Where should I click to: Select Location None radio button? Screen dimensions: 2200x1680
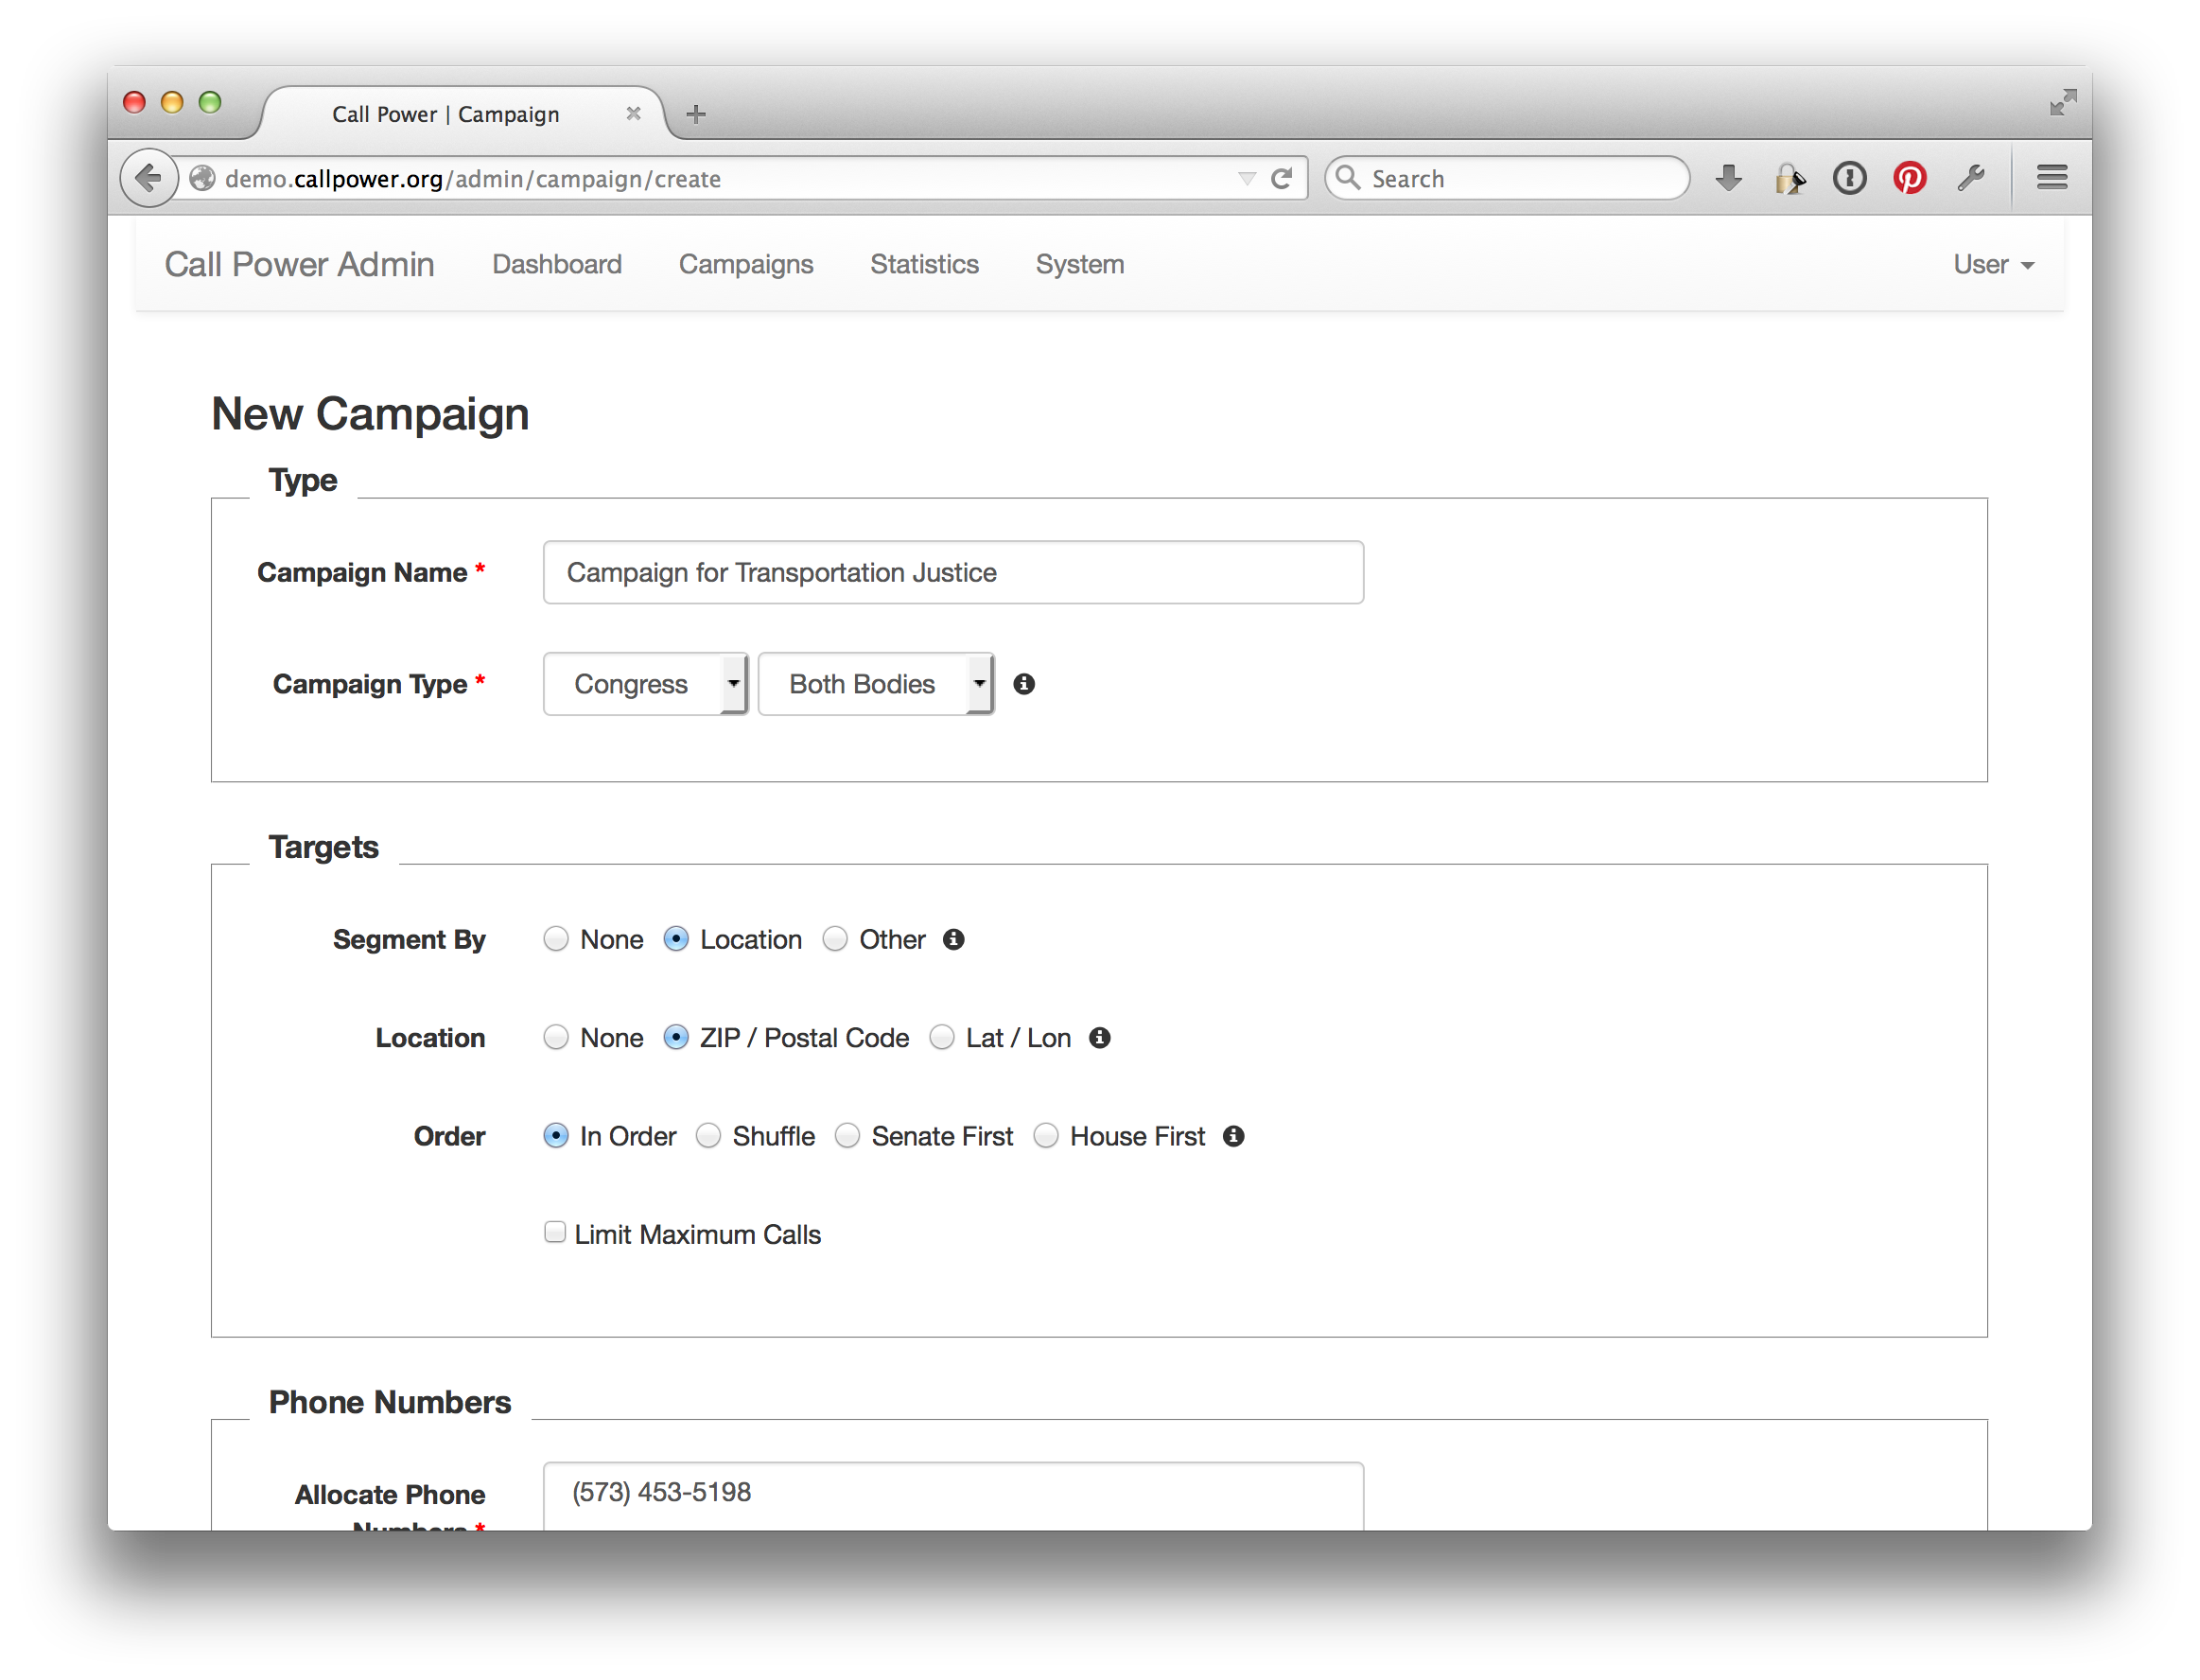(x=556, y=1037)
